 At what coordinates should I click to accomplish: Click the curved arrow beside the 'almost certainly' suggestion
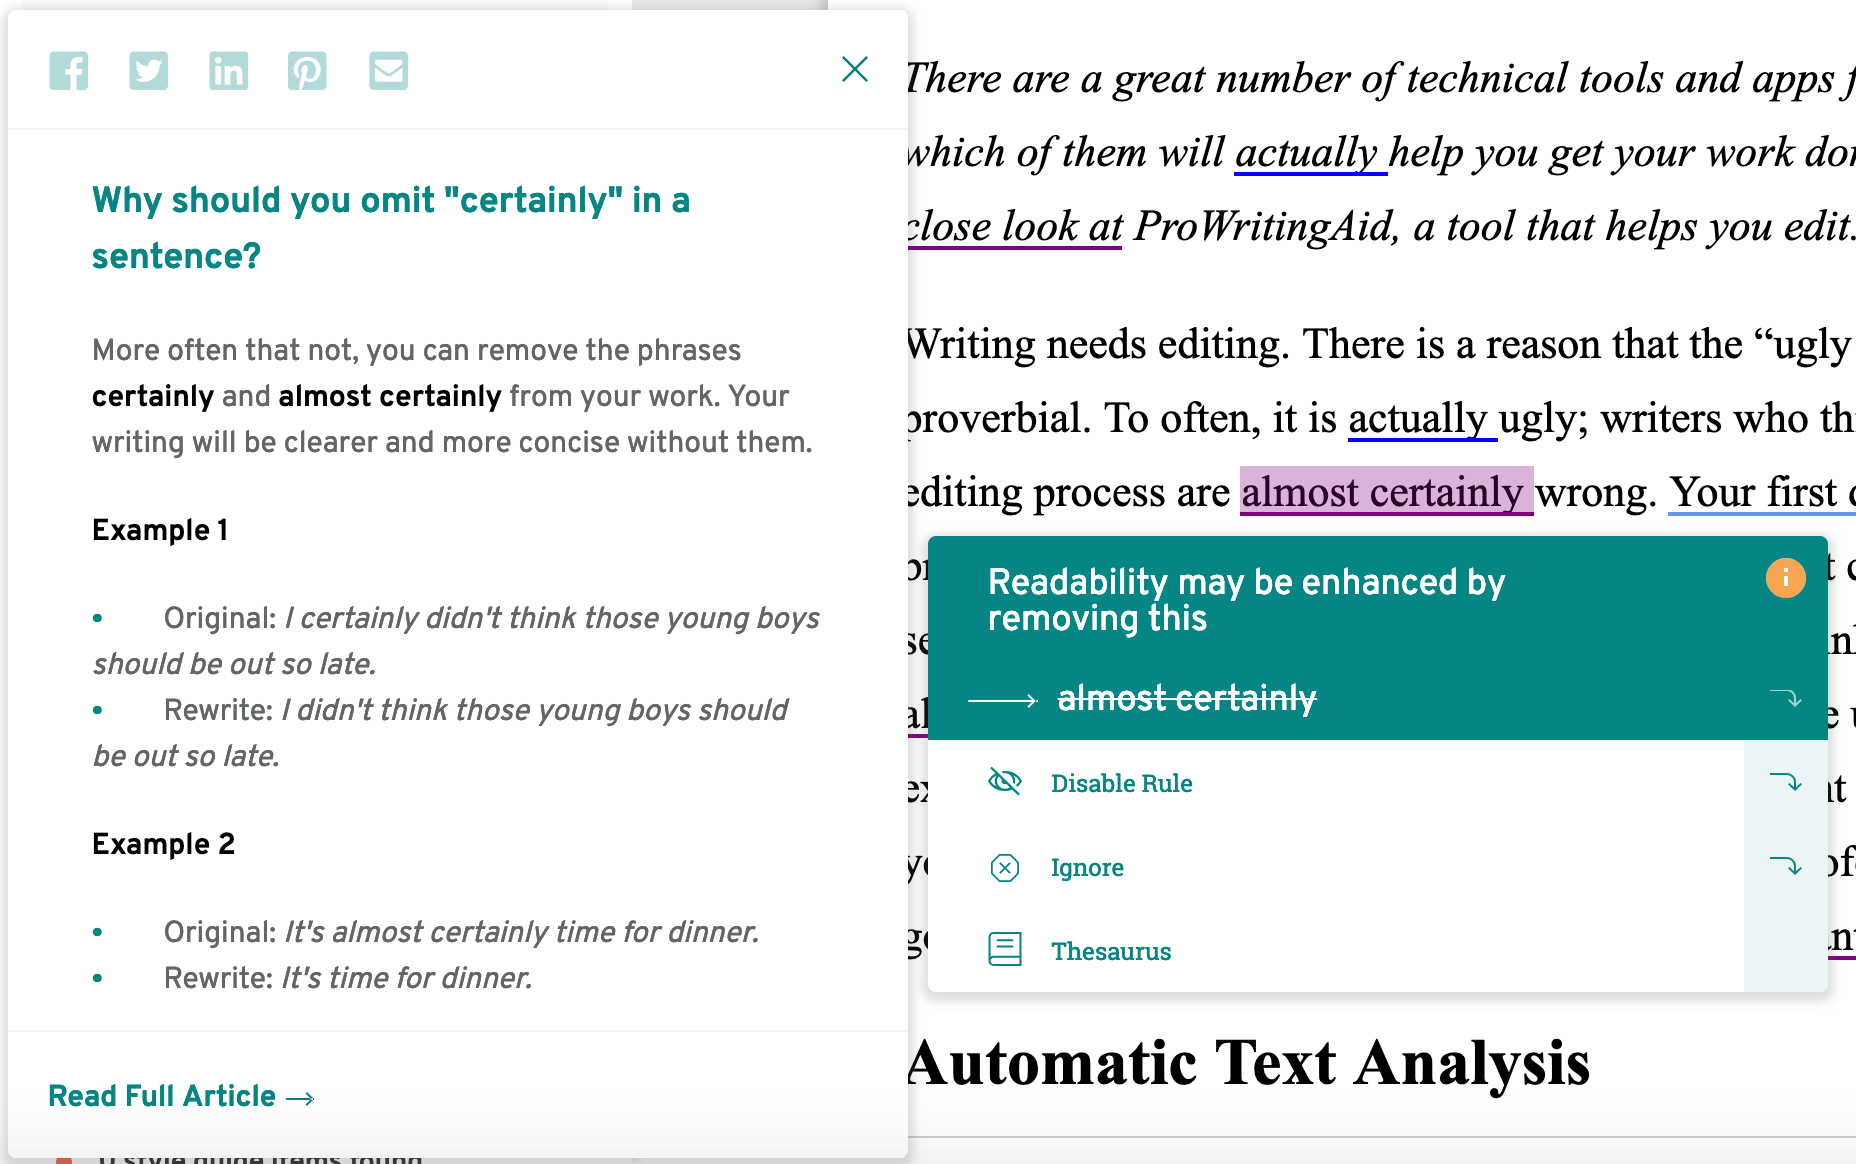[1786, 698]
